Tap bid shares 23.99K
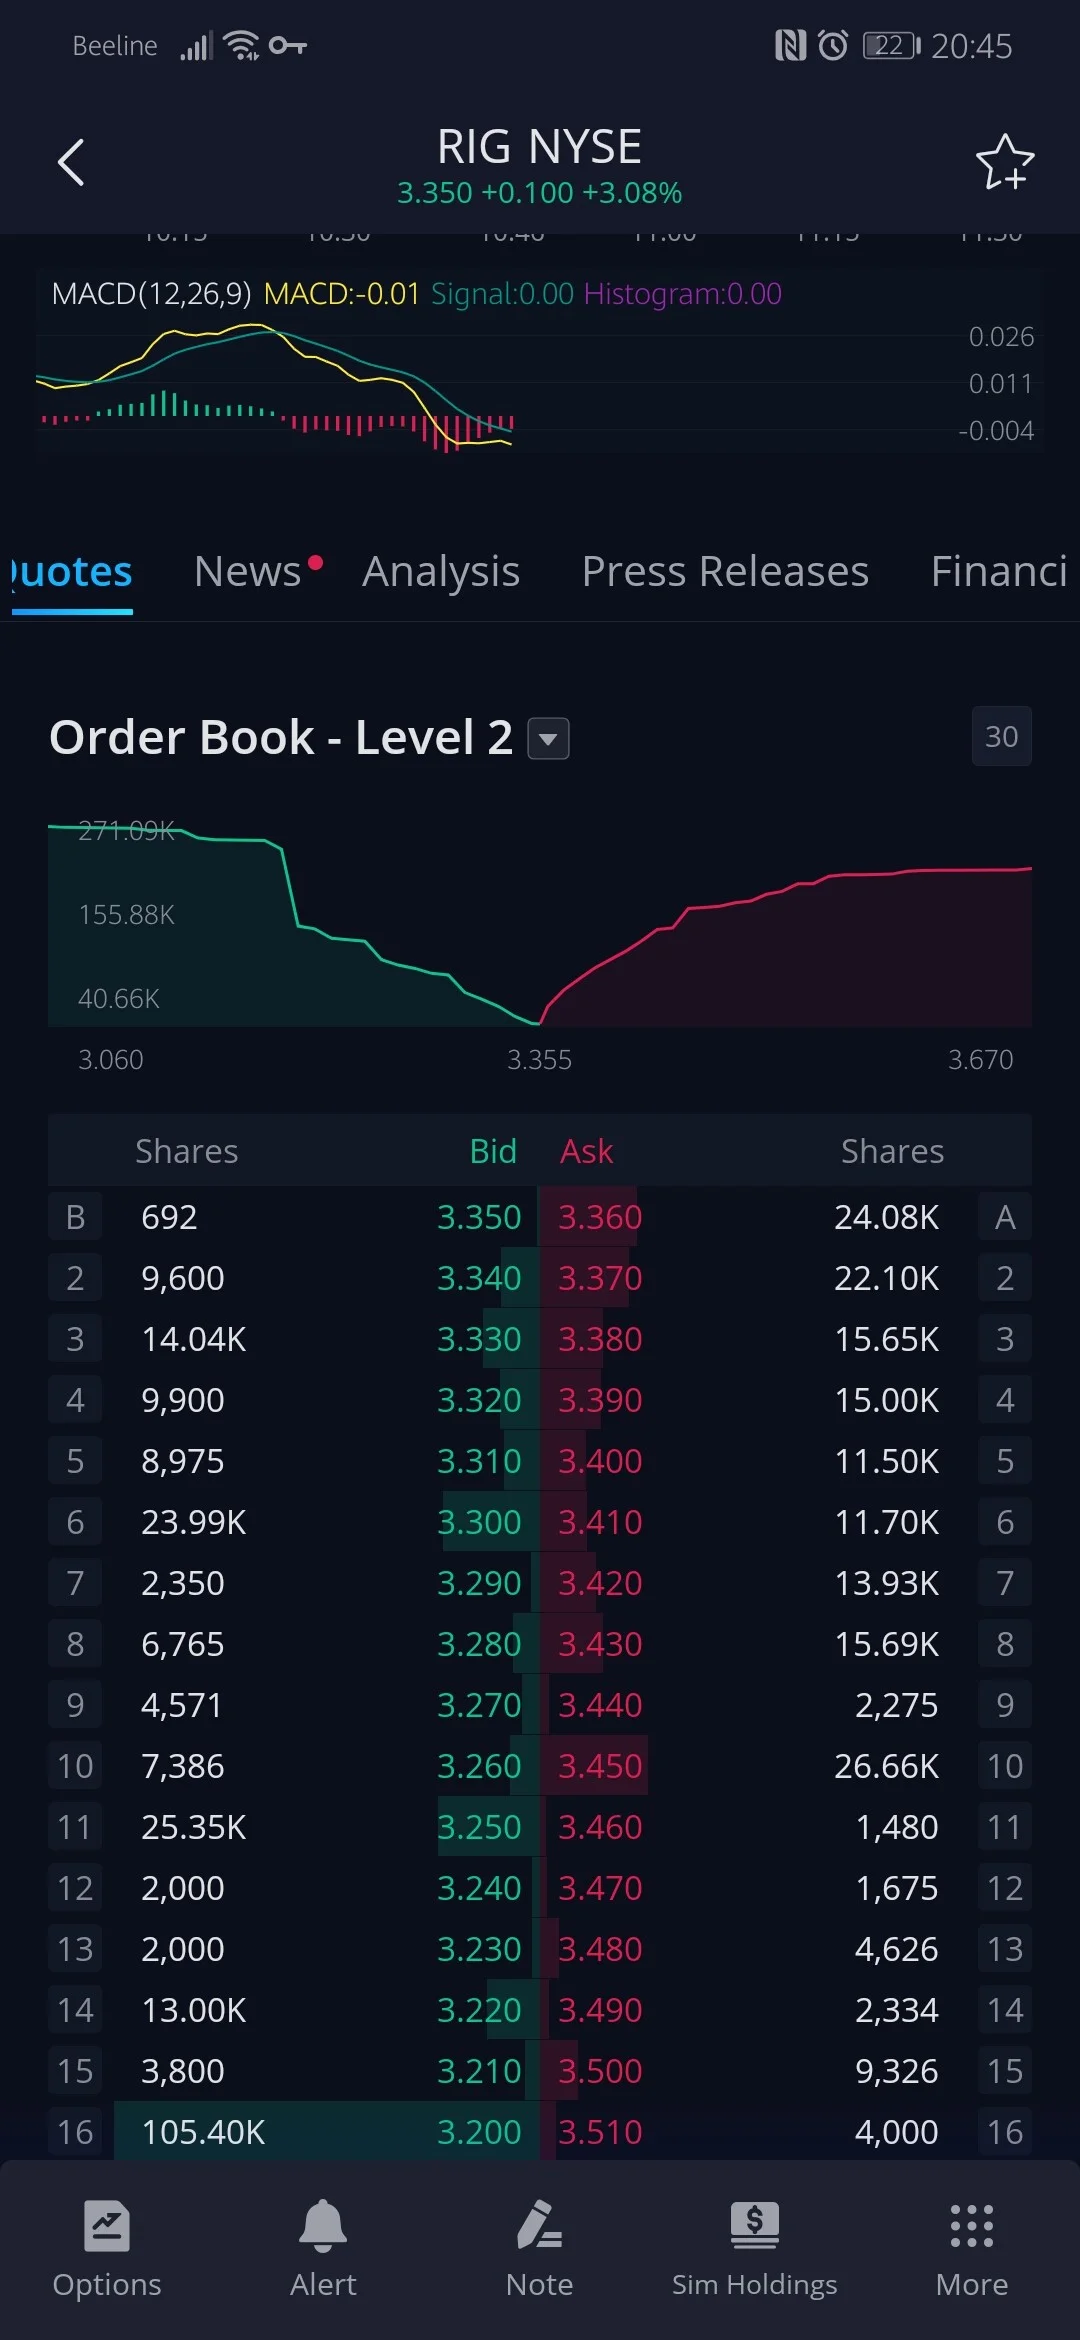 [x=194, y=1522]
